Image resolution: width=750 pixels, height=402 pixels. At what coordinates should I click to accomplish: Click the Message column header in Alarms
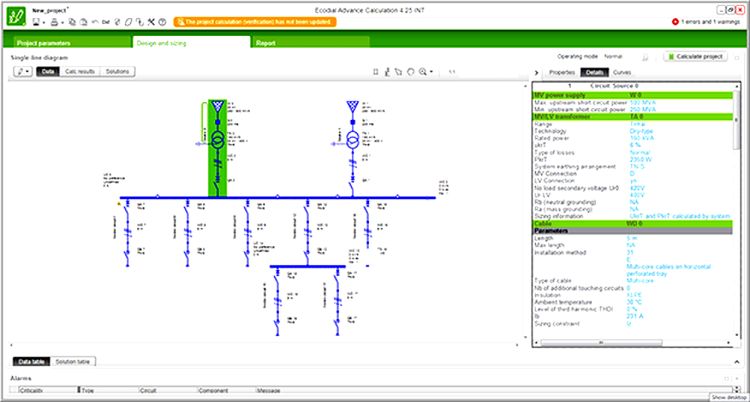(493, 391)
